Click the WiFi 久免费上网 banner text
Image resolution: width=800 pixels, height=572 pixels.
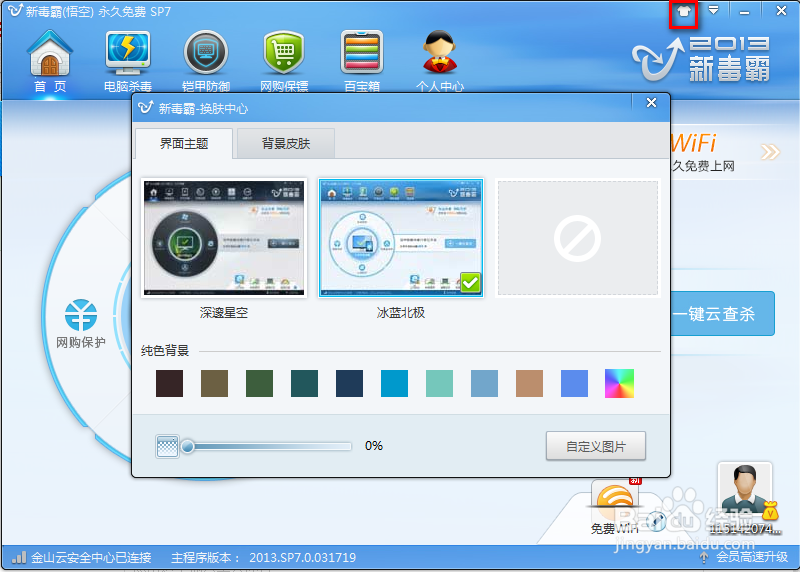coord(702,166)
